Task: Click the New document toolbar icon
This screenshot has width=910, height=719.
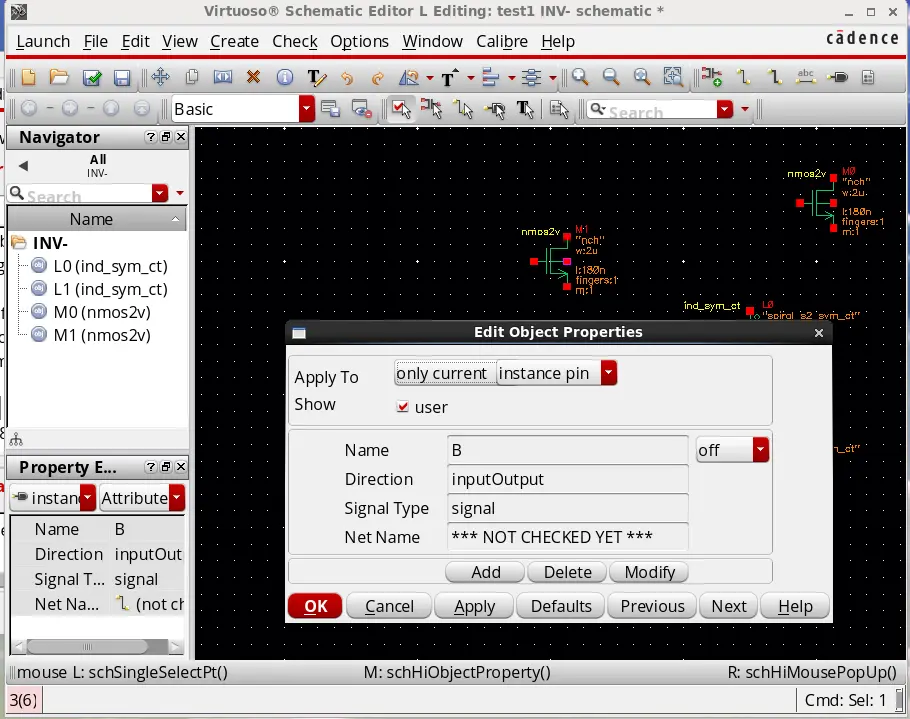Action: 28,77
